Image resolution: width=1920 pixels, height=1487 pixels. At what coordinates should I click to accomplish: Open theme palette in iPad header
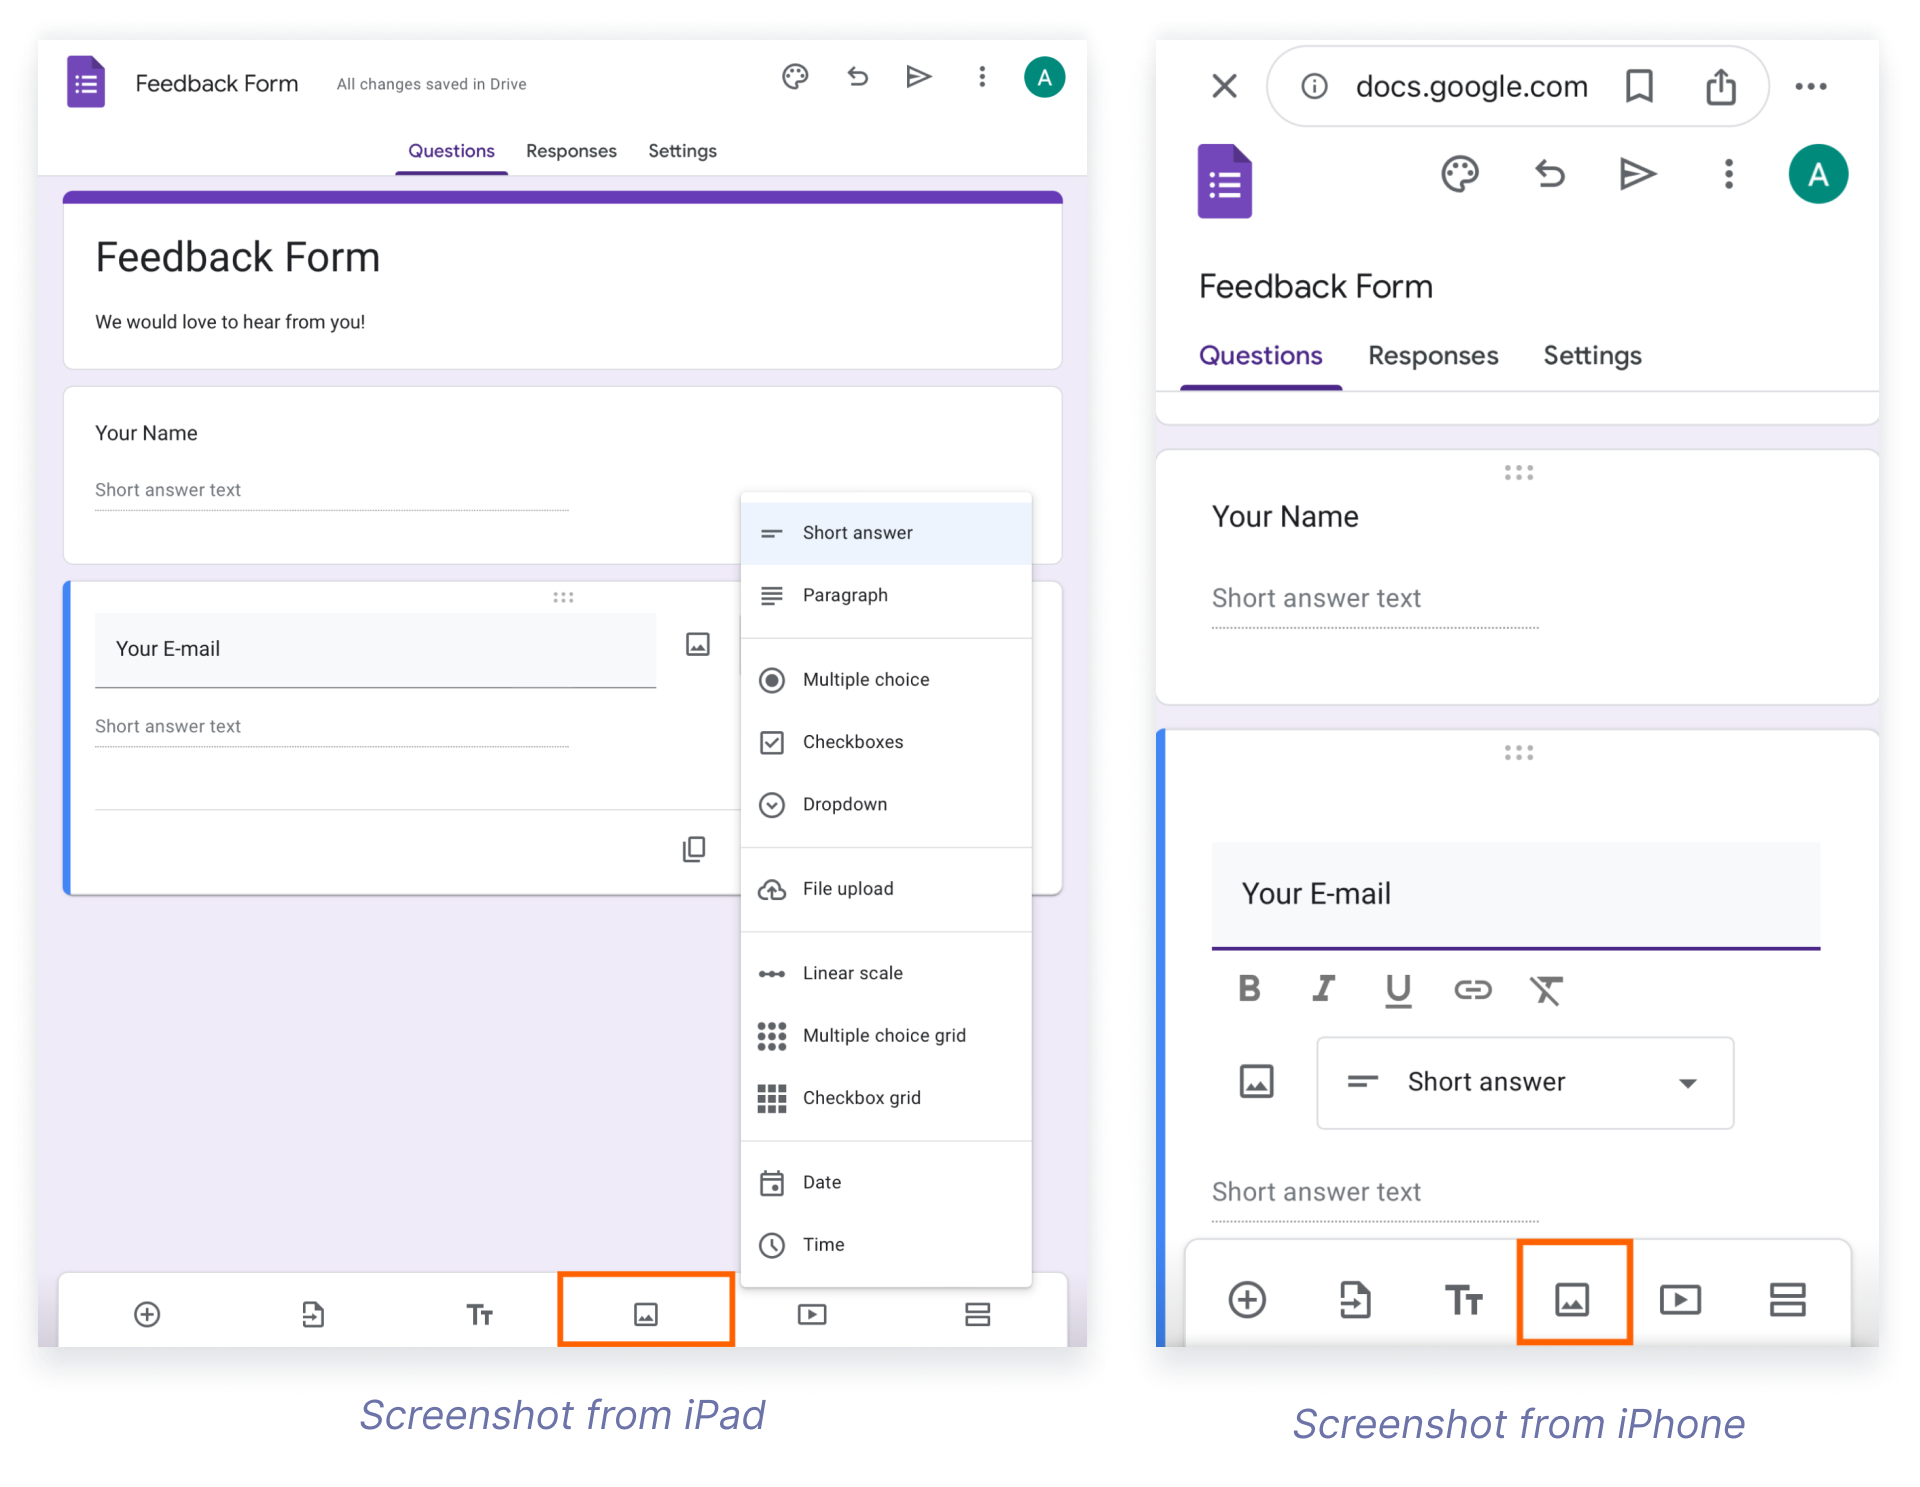tap(795, 77)
